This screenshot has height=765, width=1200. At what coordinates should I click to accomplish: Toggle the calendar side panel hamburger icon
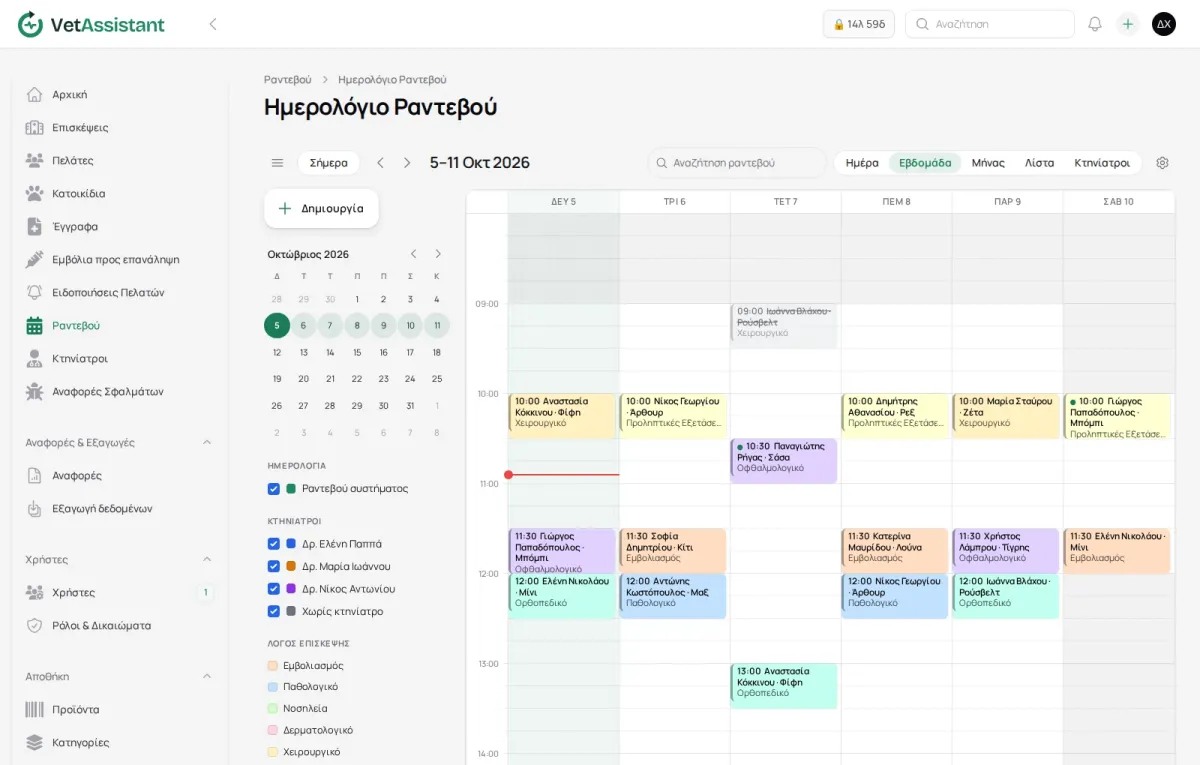click(277, 163)
